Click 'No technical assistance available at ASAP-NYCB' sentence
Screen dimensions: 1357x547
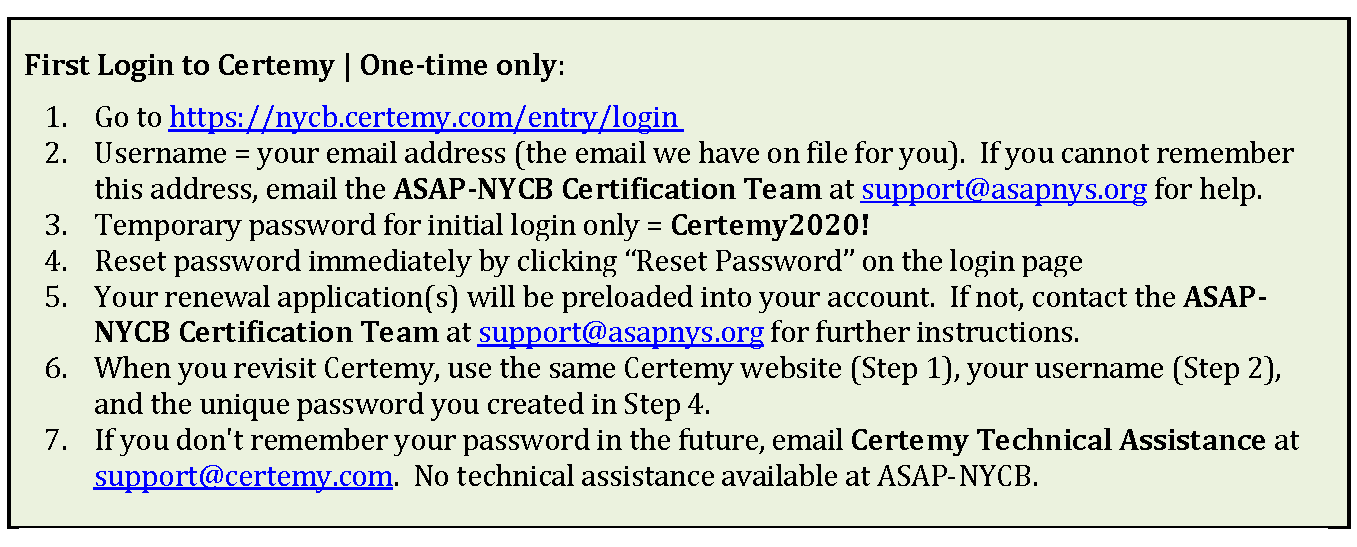click(727, 475)
